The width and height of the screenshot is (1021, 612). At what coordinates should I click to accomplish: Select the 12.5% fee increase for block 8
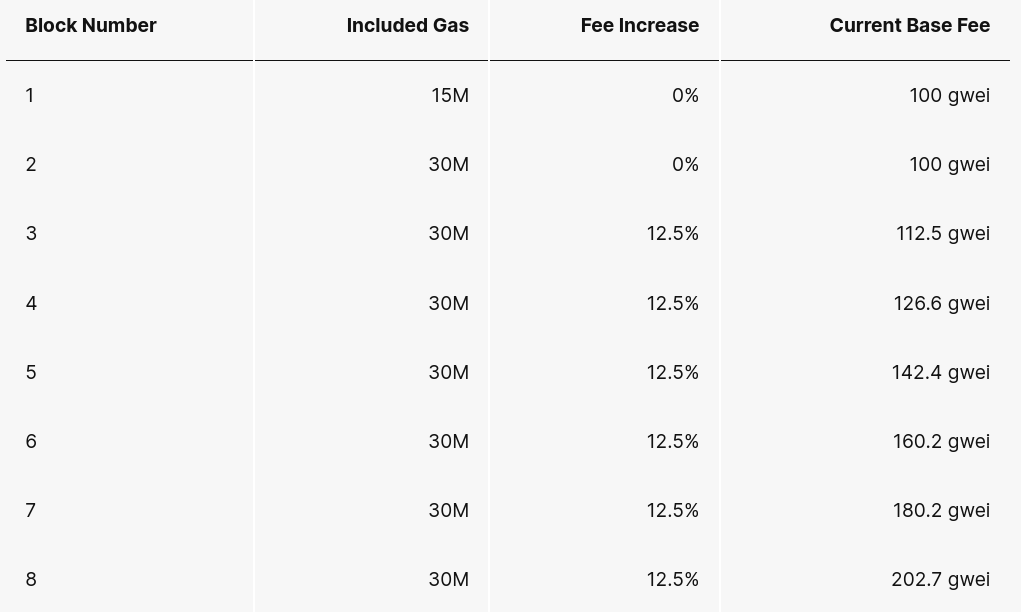click(x=673, y=579)
